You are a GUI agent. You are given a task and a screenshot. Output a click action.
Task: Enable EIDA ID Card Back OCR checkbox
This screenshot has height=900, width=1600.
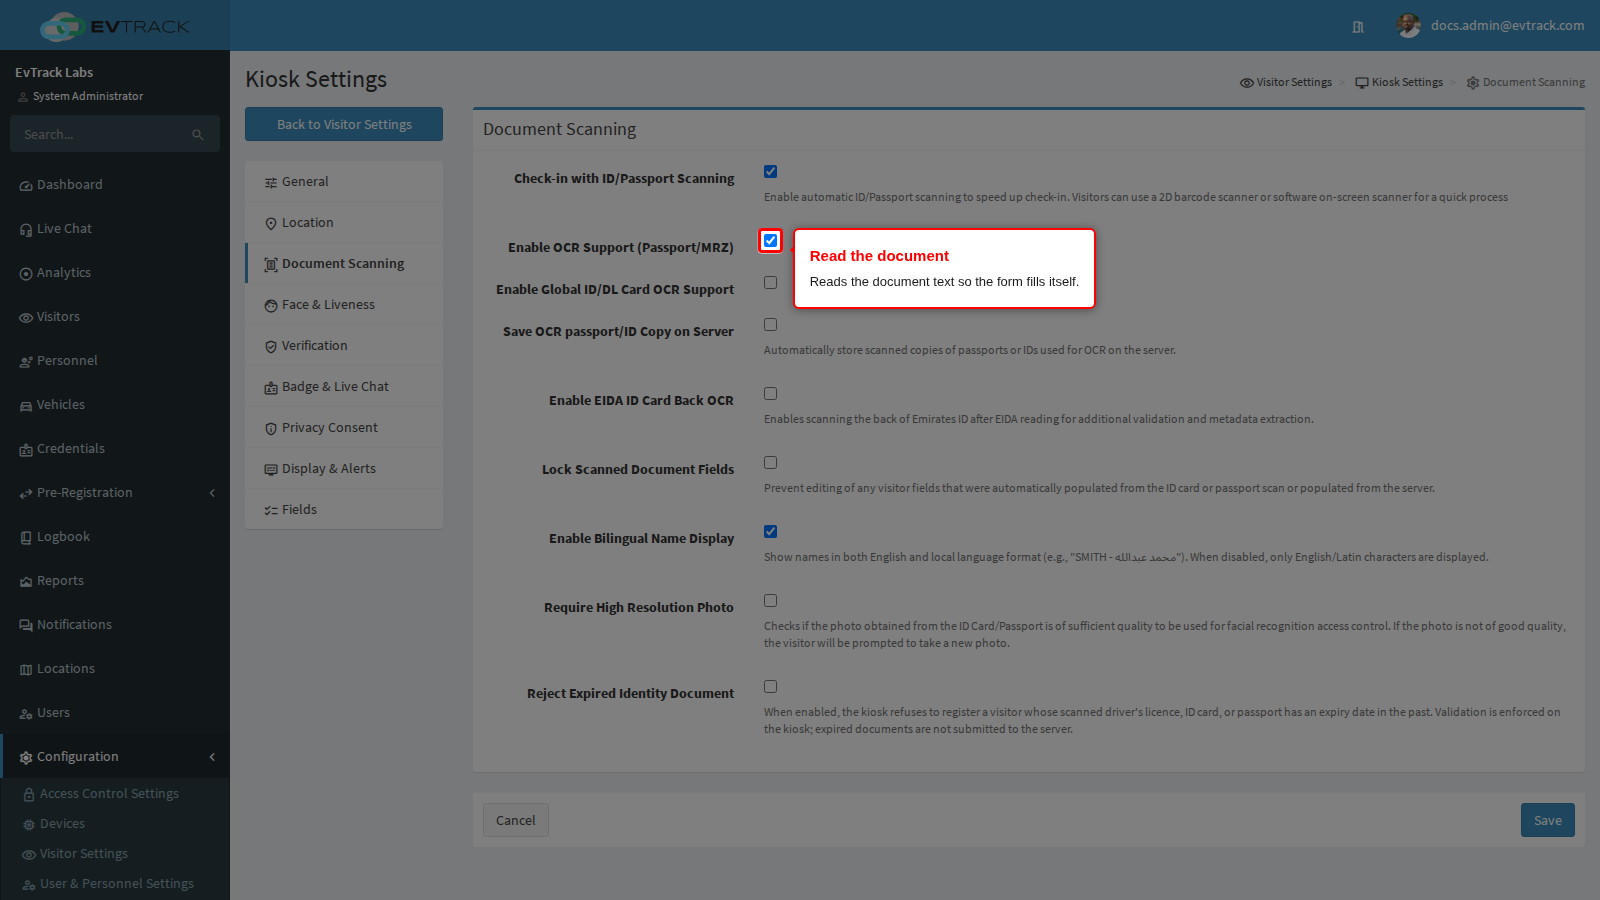click(770, 394)
